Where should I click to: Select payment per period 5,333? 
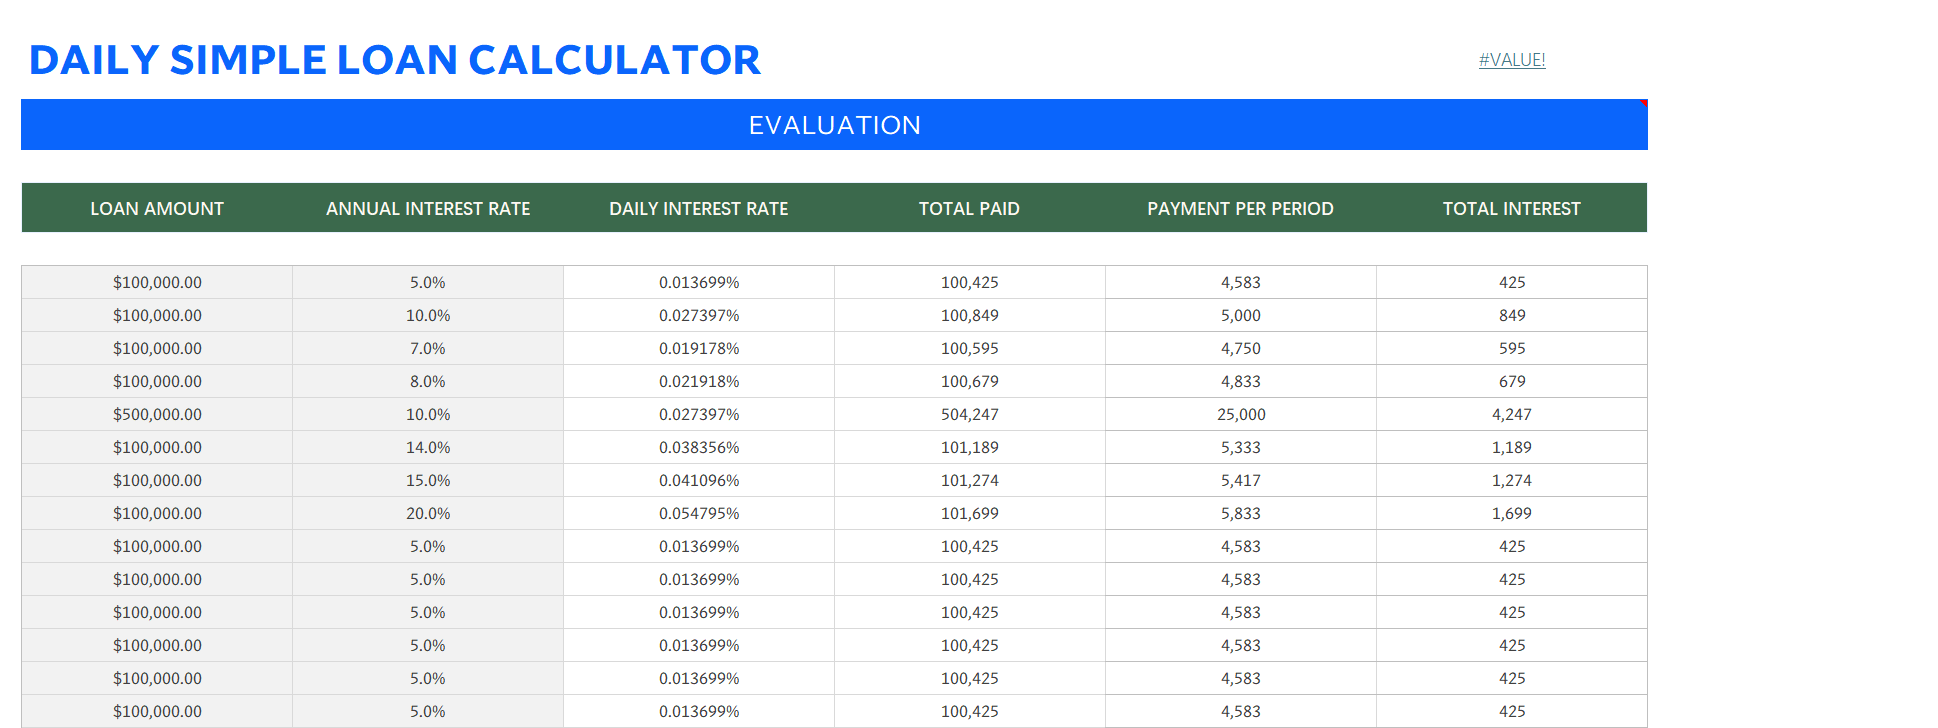(x=1241, y=447)
